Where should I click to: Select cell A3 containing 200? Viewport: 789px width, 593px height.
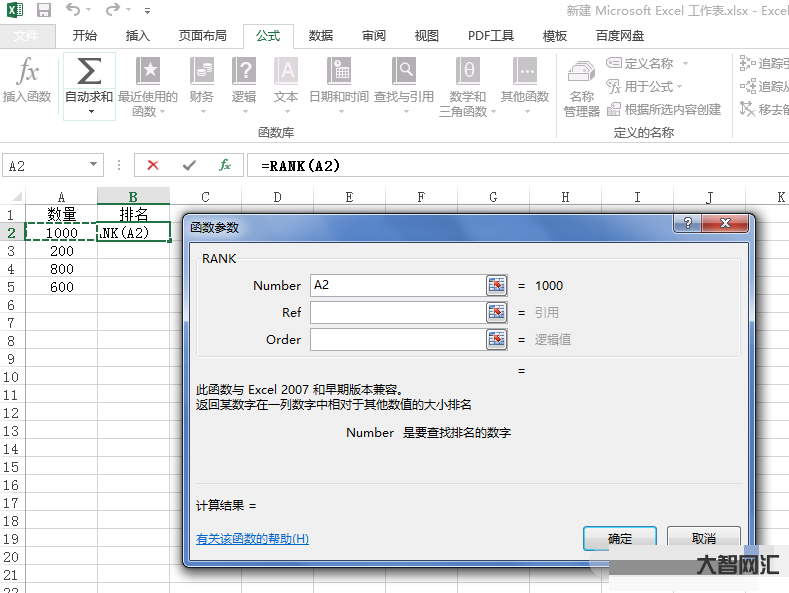click(x=62, y=251)
